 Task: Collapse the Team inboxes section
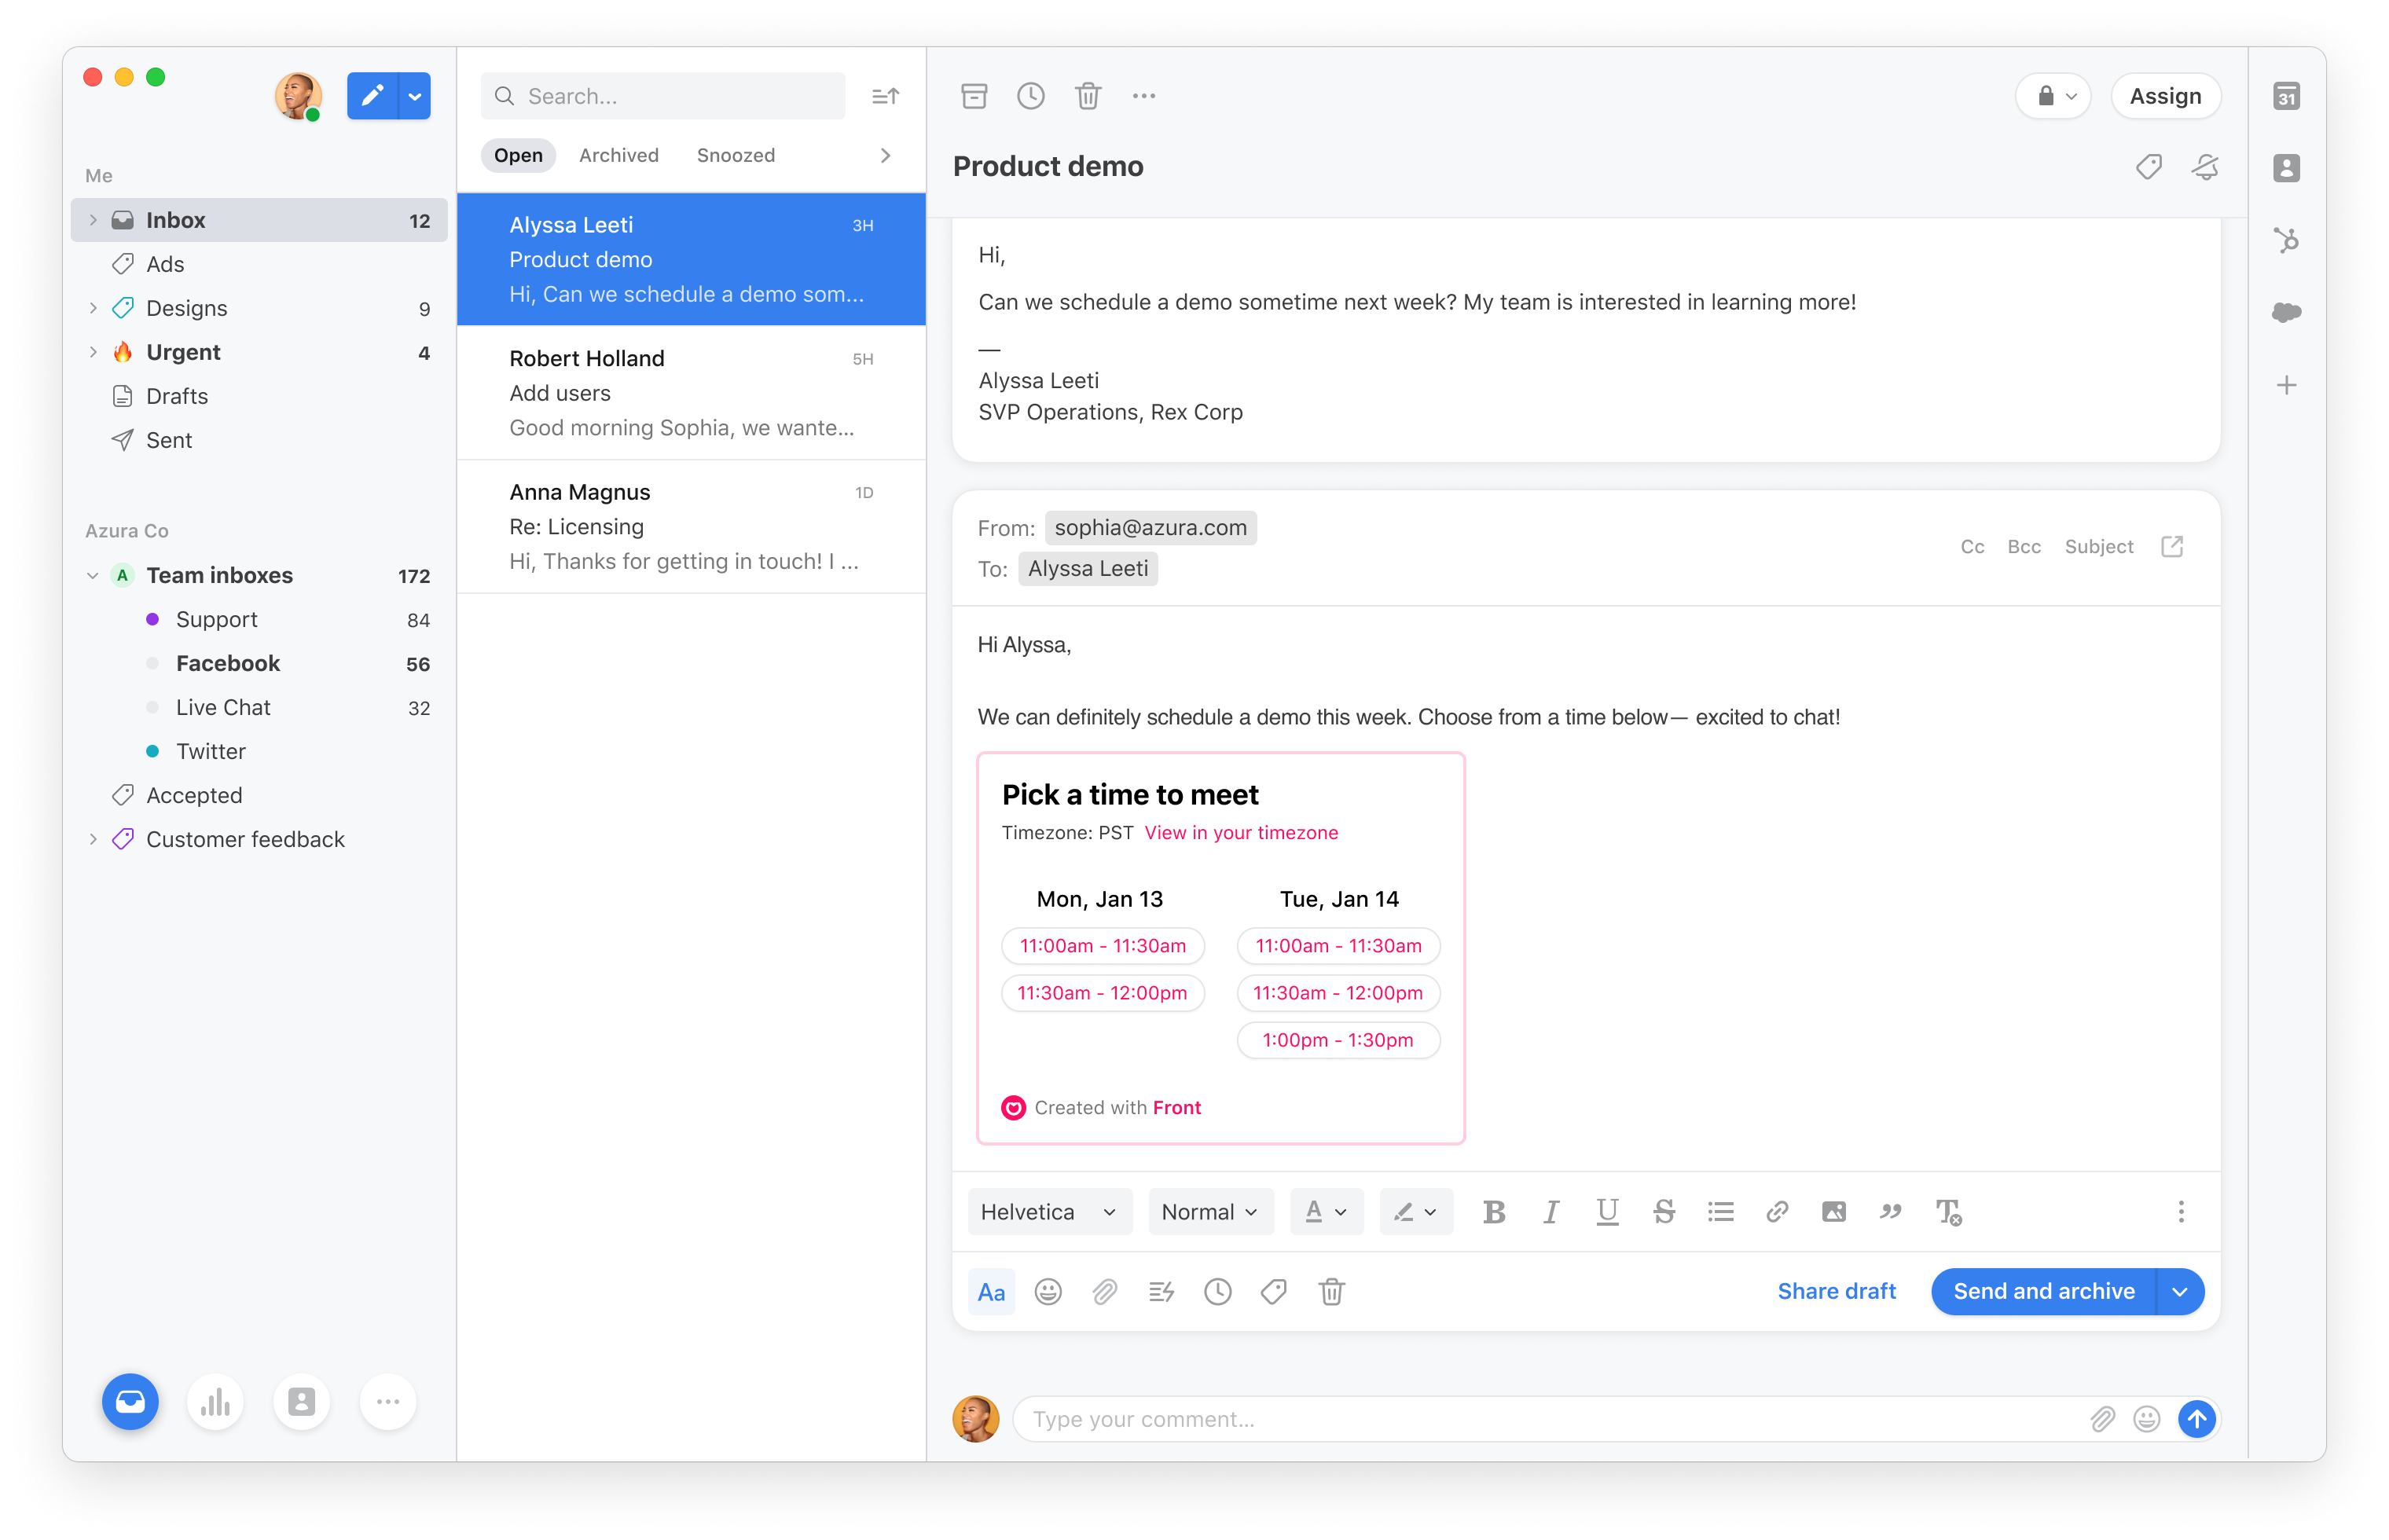[92, 575]
